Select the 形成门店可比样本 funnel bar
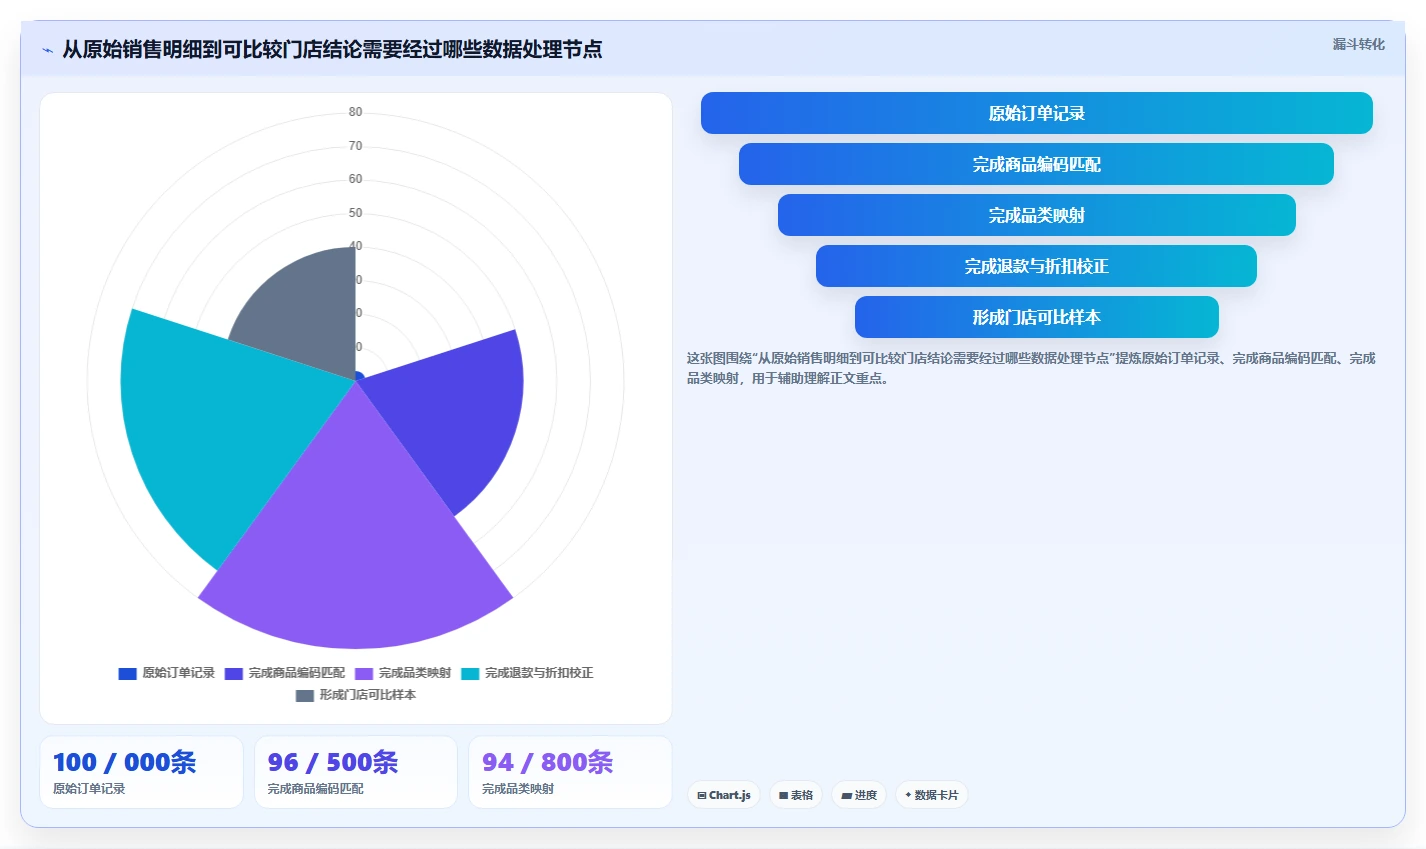Image resolution: width=1426 pixels, height=849 pixels. (x=1036, y=317)
